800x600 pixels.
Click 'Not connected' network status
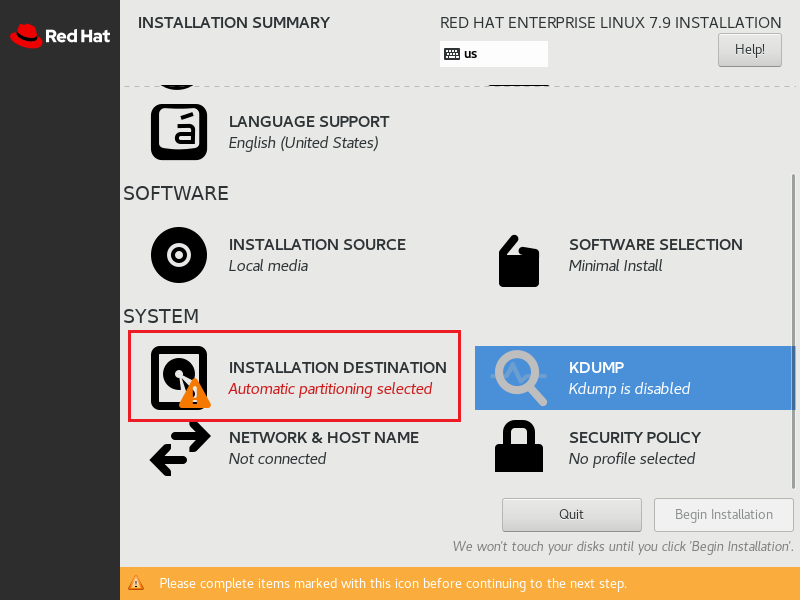277,459
